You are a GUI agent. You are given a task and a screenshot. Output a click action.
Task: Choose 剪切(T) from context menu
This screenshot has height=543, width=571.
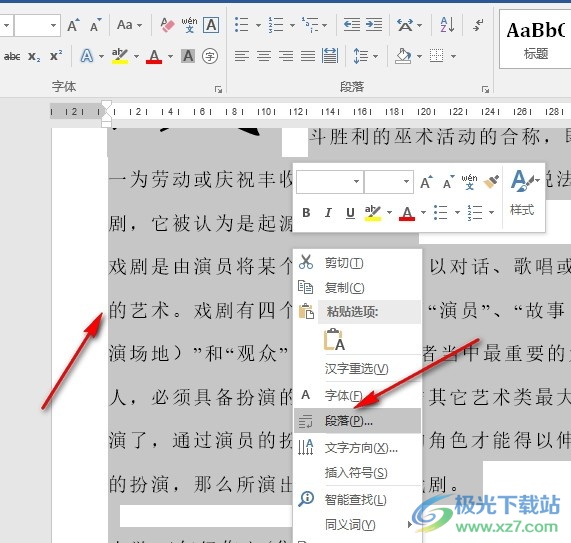coord(357,263)
